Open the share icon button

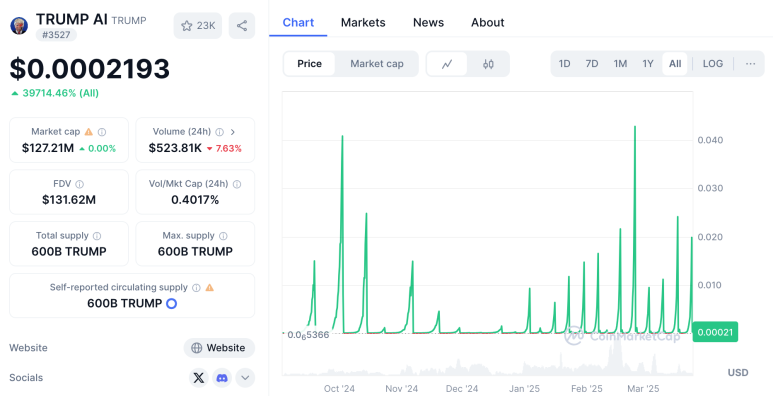coord(242,26)
